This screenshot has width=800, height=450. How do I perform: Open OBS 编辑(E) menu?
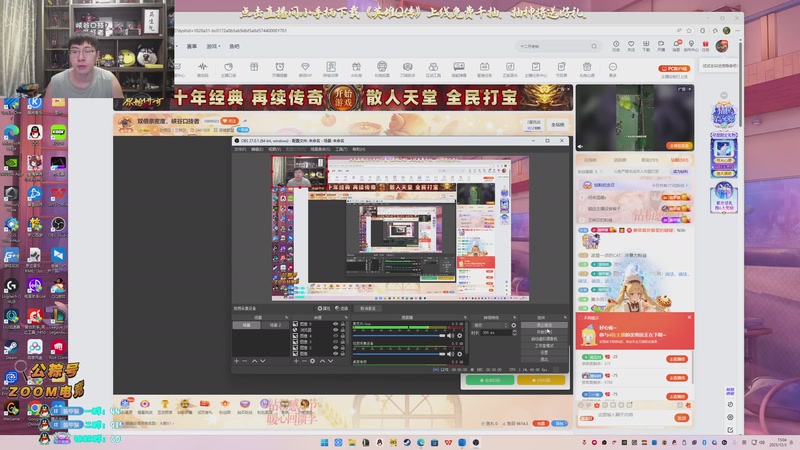tap(257, 149)
